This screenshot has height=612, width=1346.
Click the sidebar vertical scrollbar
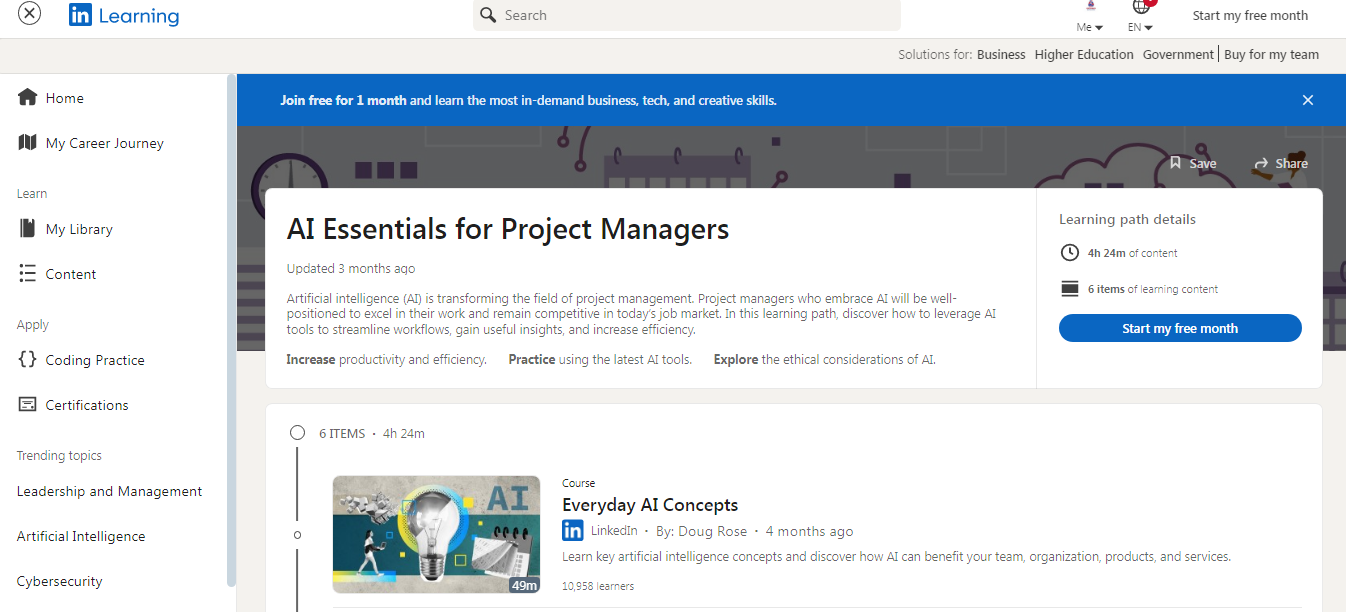[232, 330]
